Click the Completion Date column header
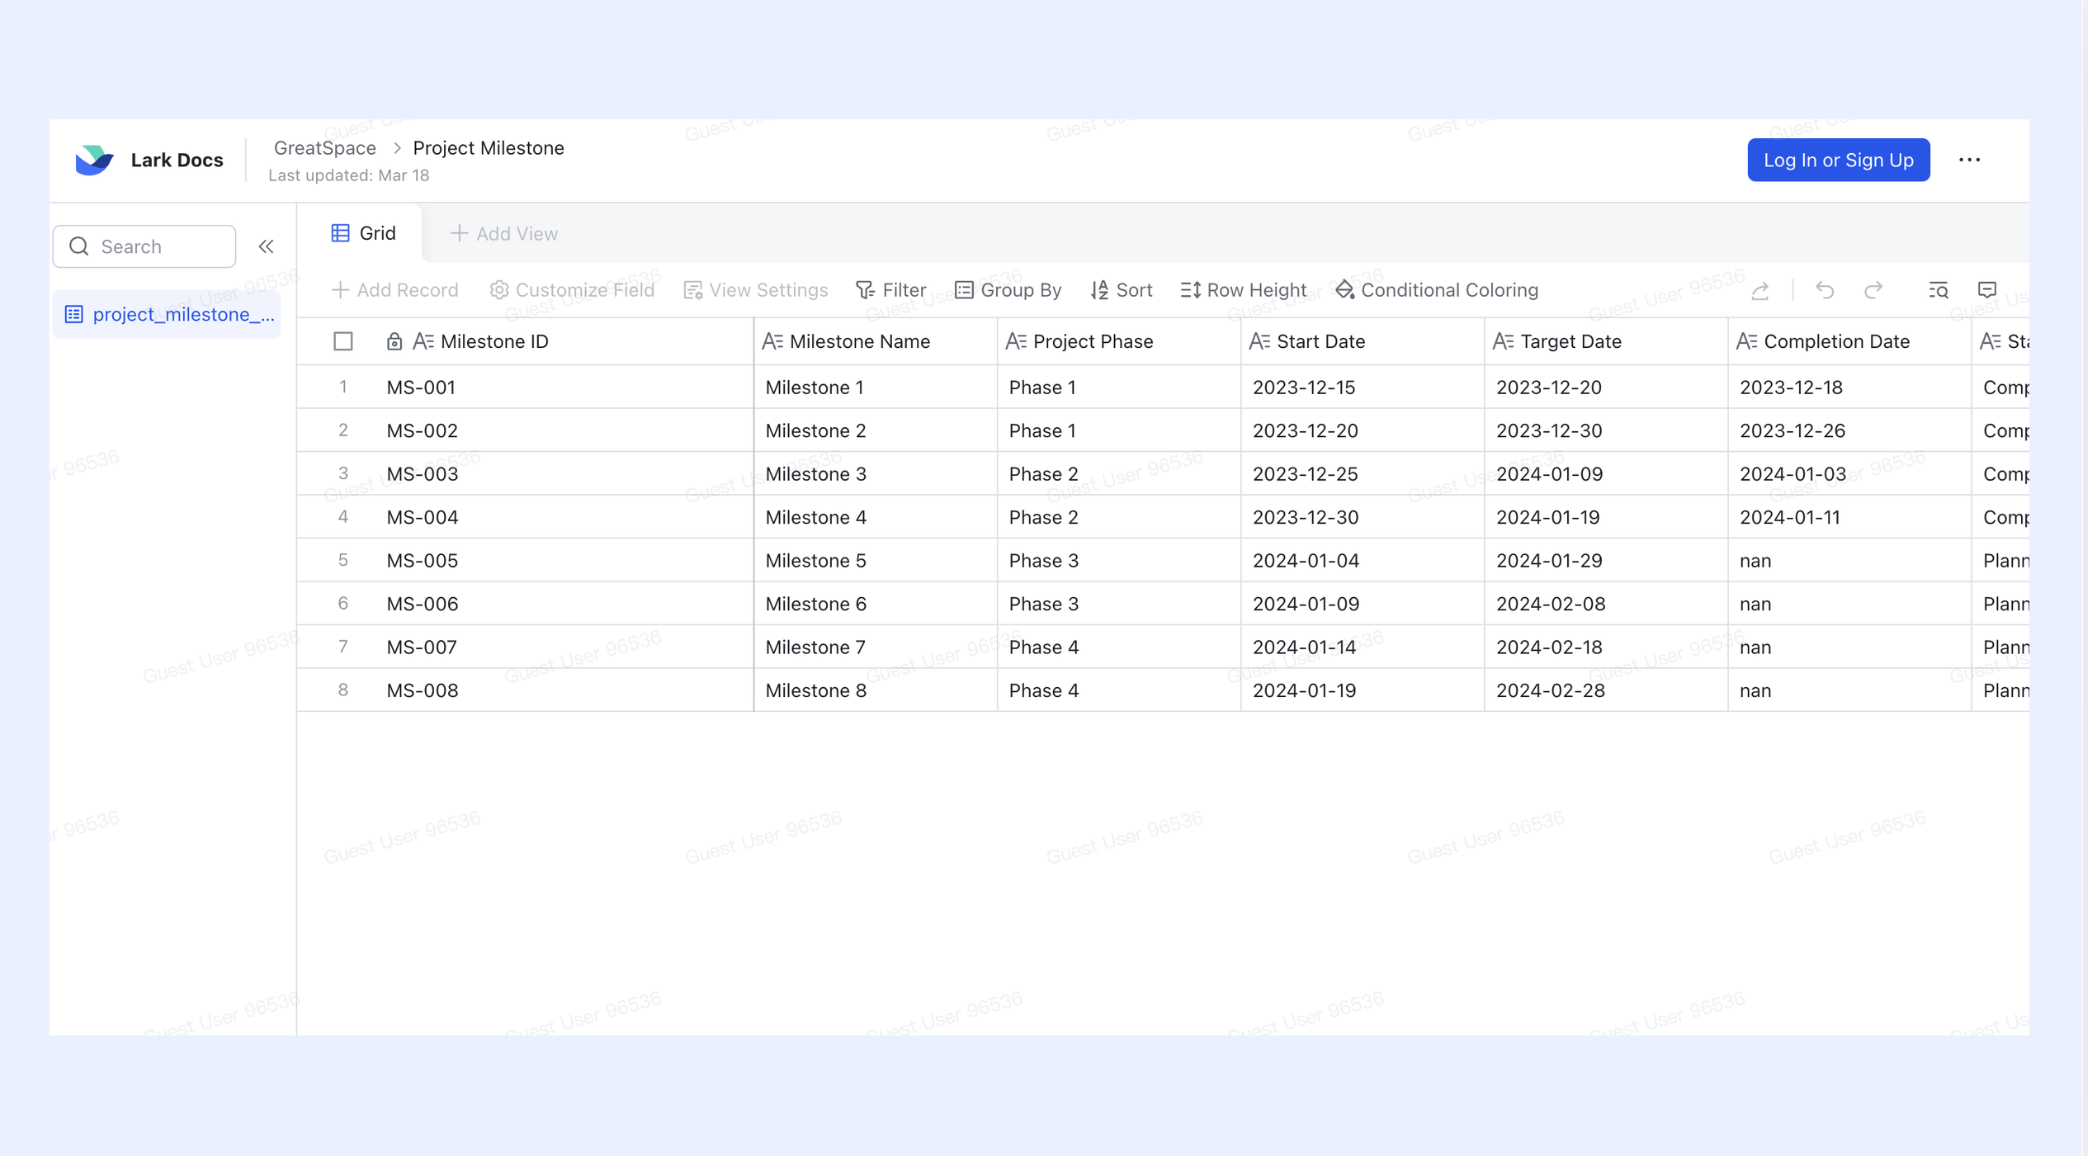 [x=1849, y=341]
